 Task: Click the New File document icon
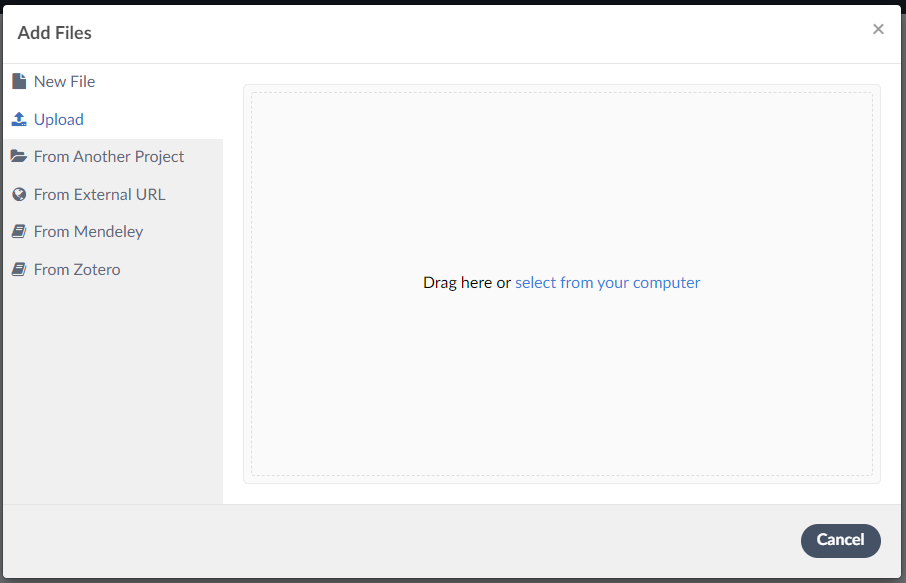click(x=19, y=81)
